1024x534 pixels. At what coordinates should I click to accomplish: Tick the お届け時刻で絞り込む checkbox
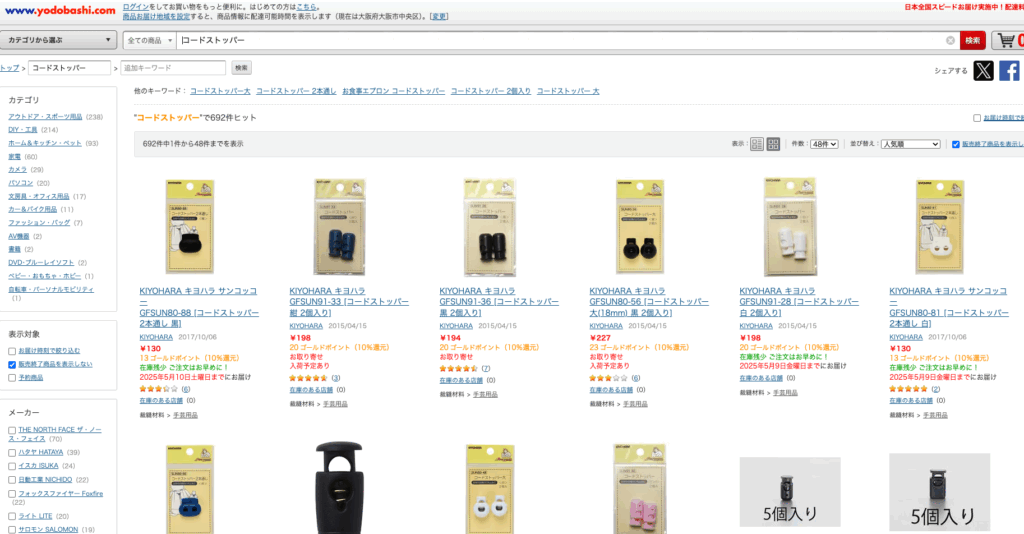tap(12, 351)
